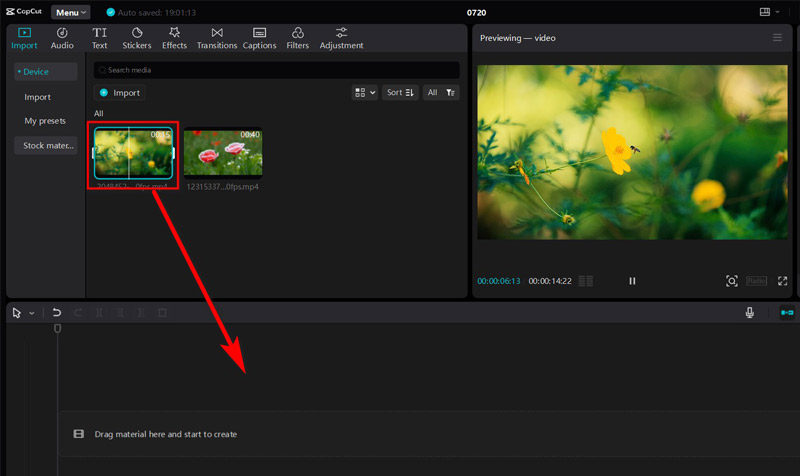Viewport: 800px width, 476px height.
Task: Click the filmstrip icon on empty track
Action: [x=79, y=434]
